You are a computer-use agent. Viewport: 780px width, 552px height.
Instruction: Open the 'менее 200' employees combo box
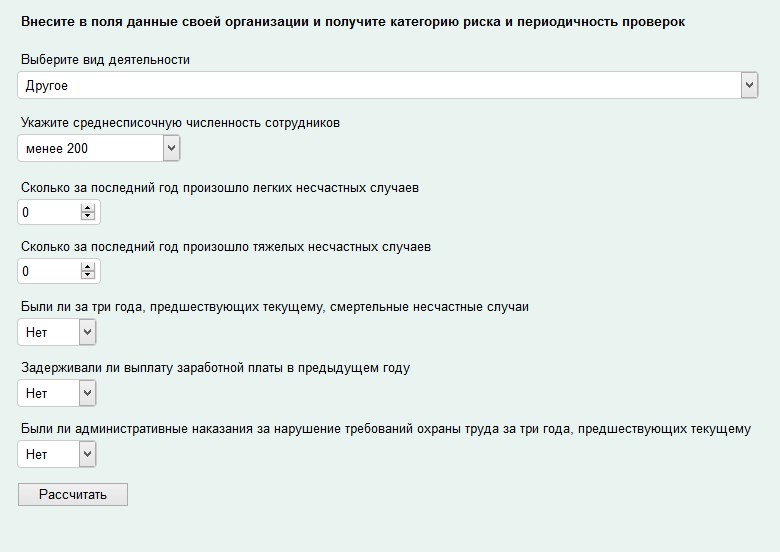pyautogui.click(x=98, y=148)
